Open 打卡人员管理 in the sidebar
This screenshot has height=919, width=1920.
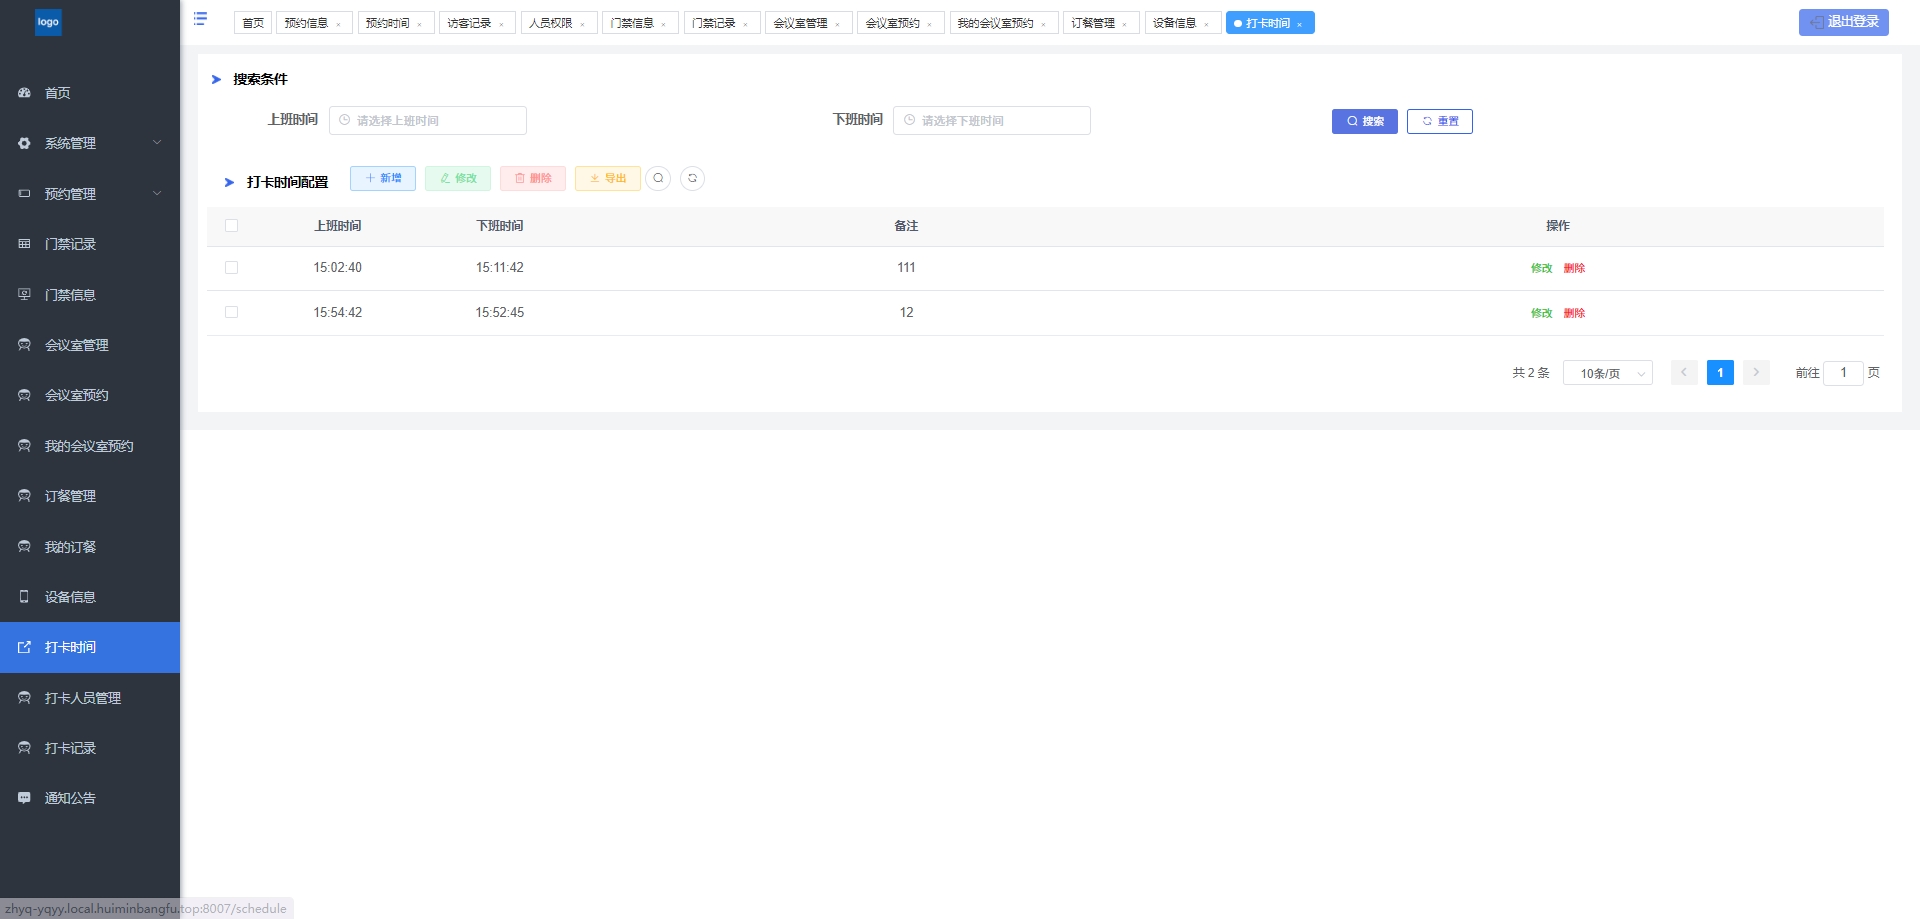(90, 698)
